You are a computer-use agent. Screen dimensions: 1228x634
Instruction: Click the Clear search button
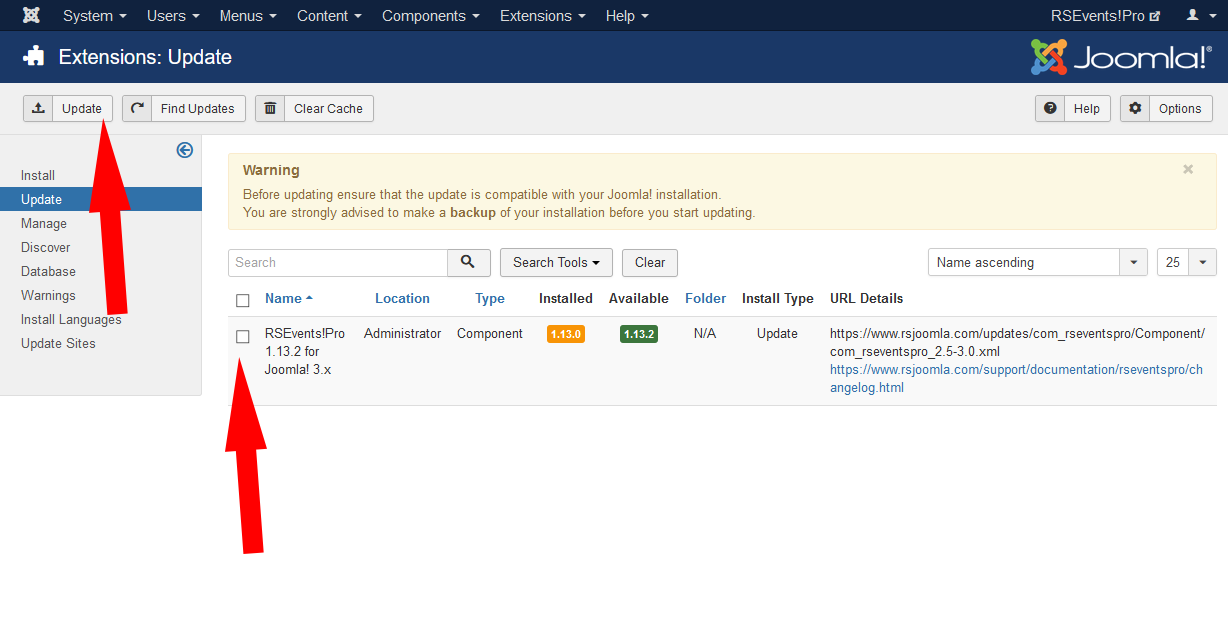(x=650, y=262)
